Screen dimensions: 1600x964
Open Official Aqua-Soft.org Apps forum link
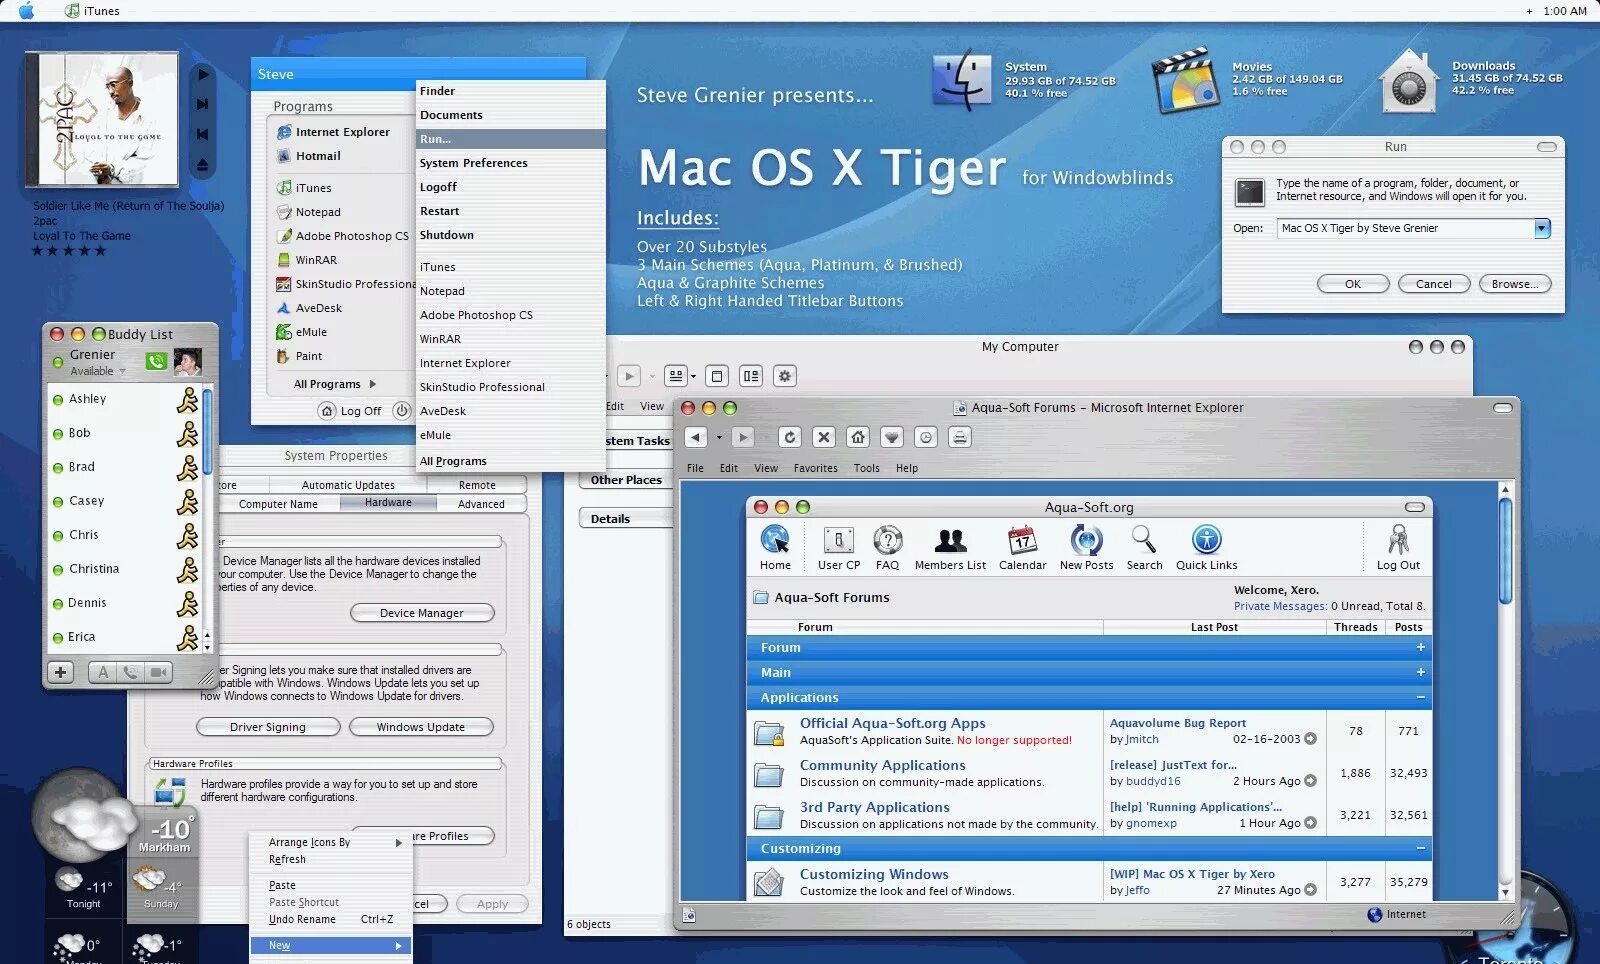tap(892, 723)
